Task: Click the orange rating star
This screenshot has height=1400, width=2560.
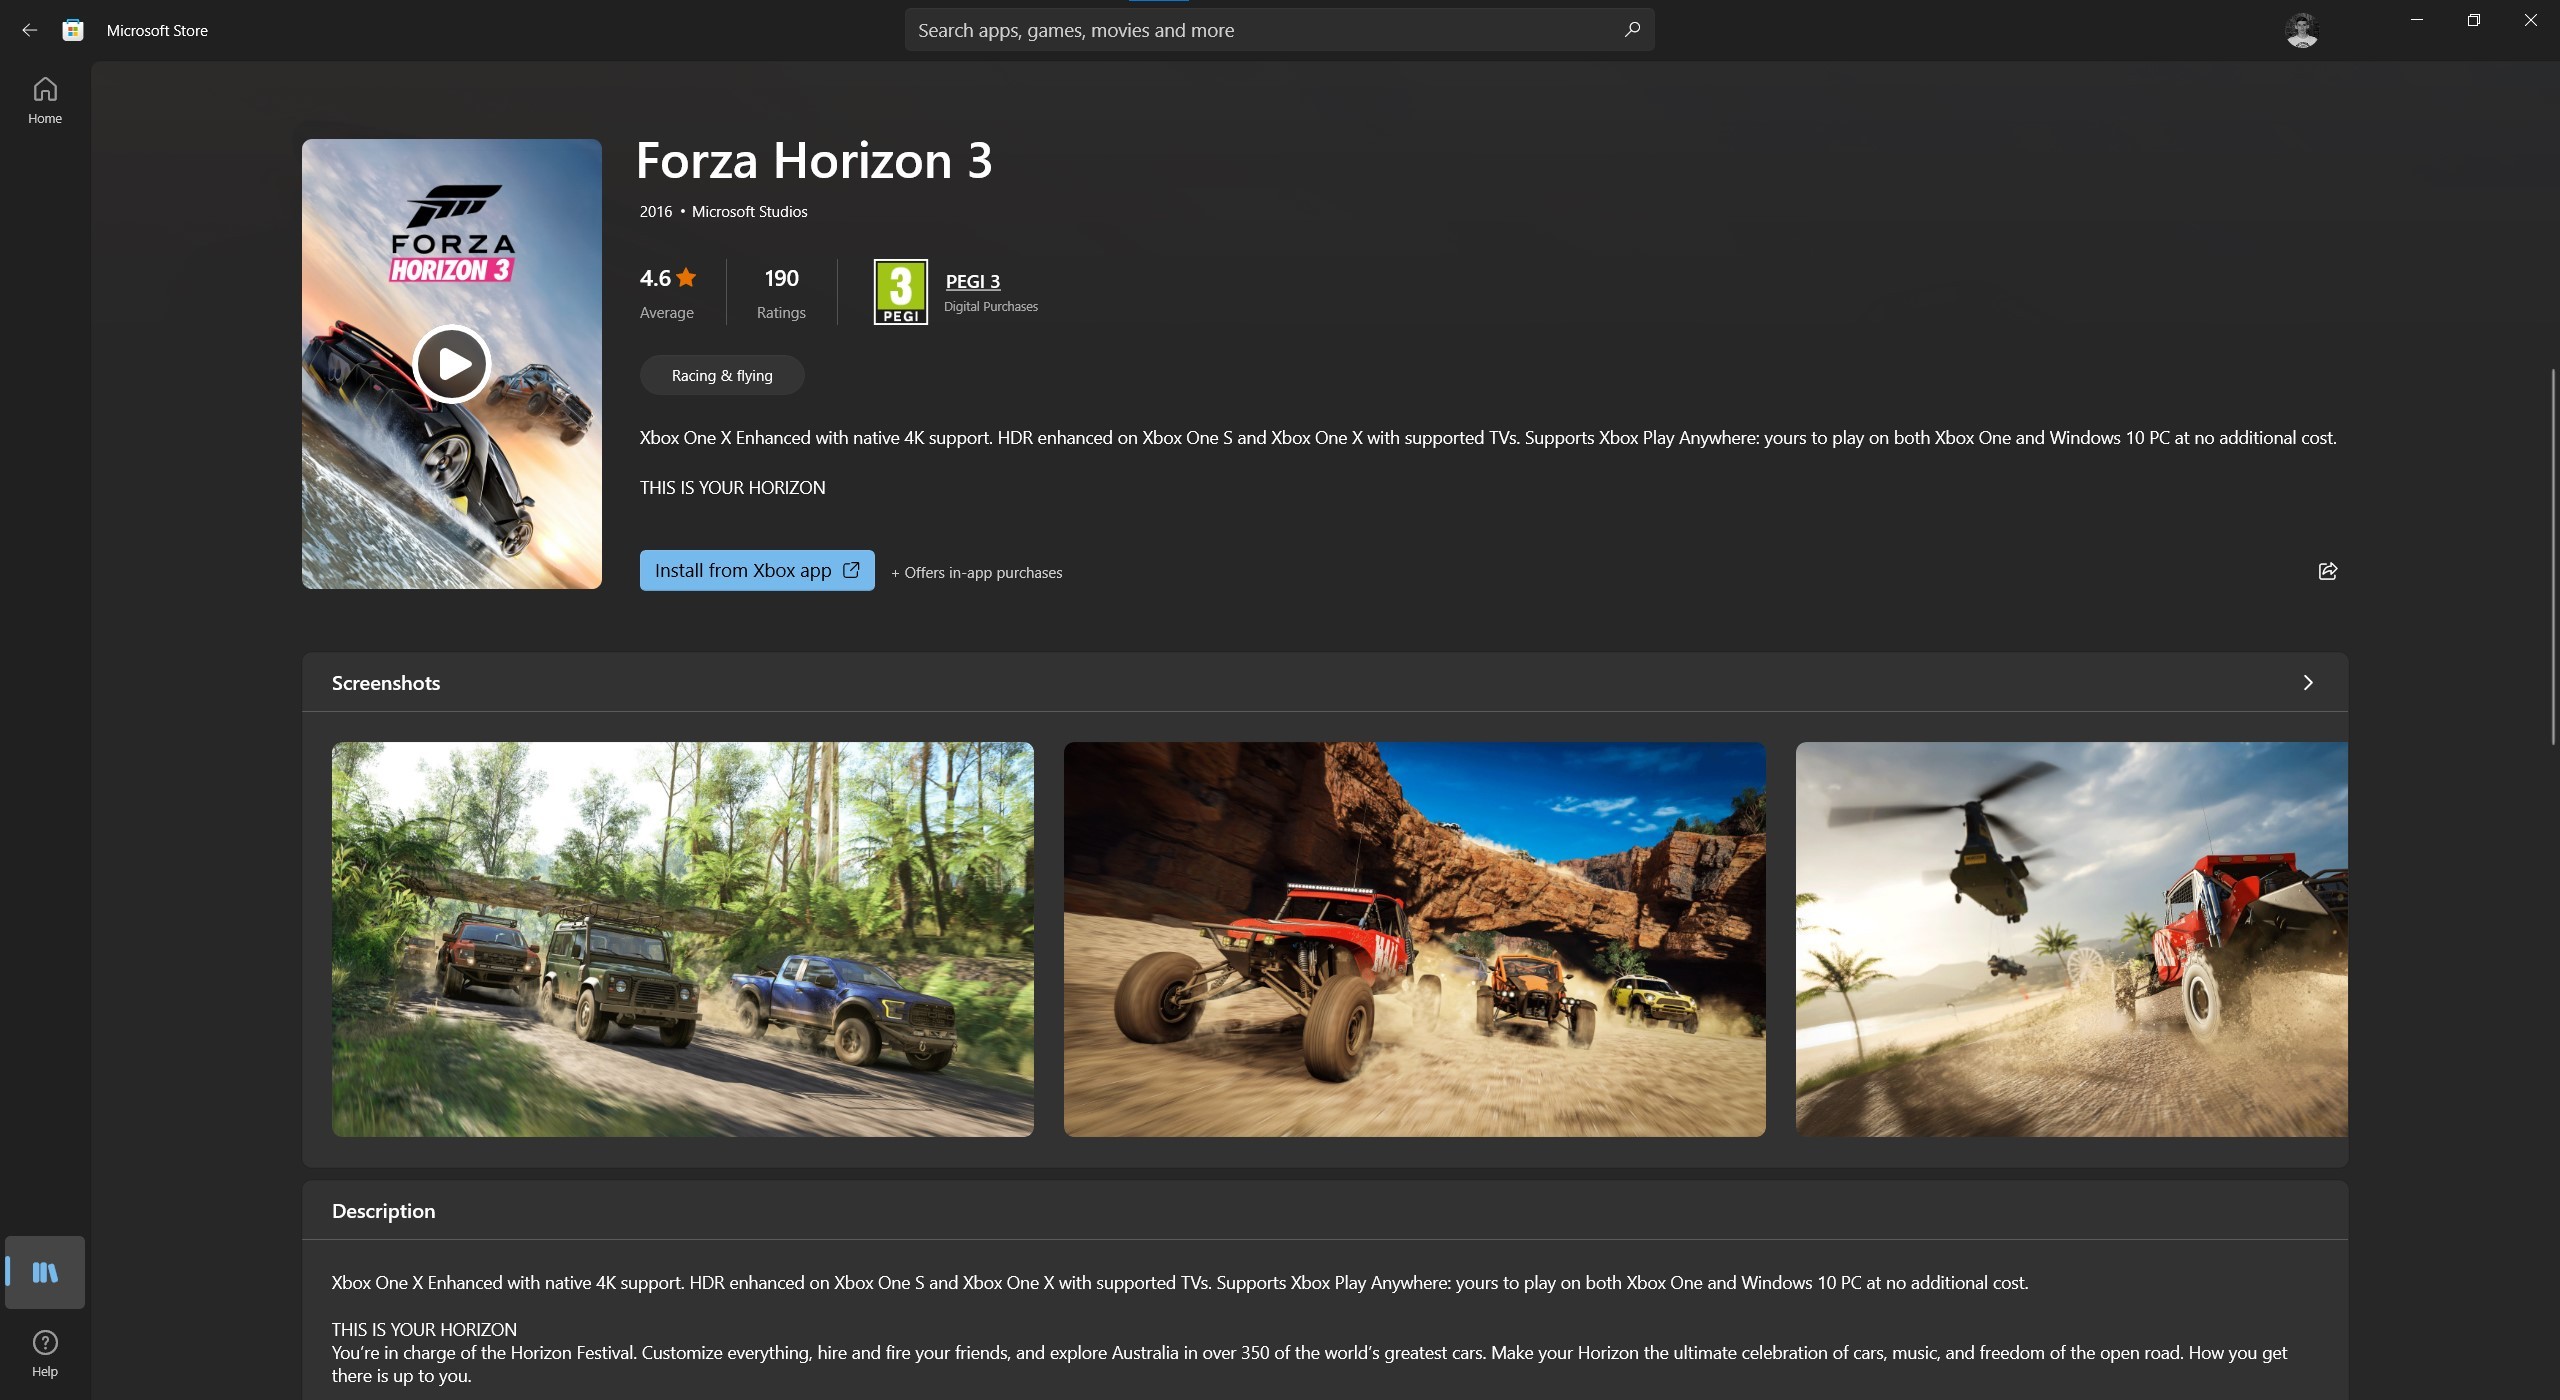Action: [686, 277]
